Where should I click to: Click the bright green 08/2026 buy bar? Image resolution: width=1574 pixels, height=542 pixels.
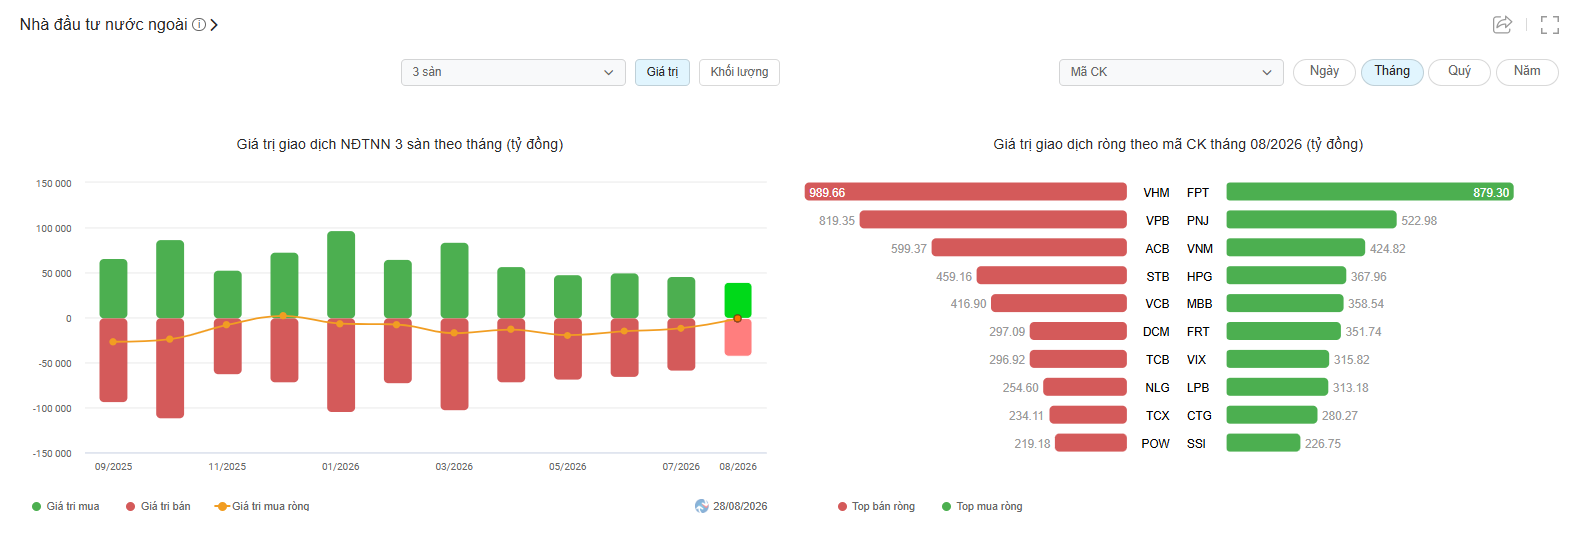click(x=738, y=300)
